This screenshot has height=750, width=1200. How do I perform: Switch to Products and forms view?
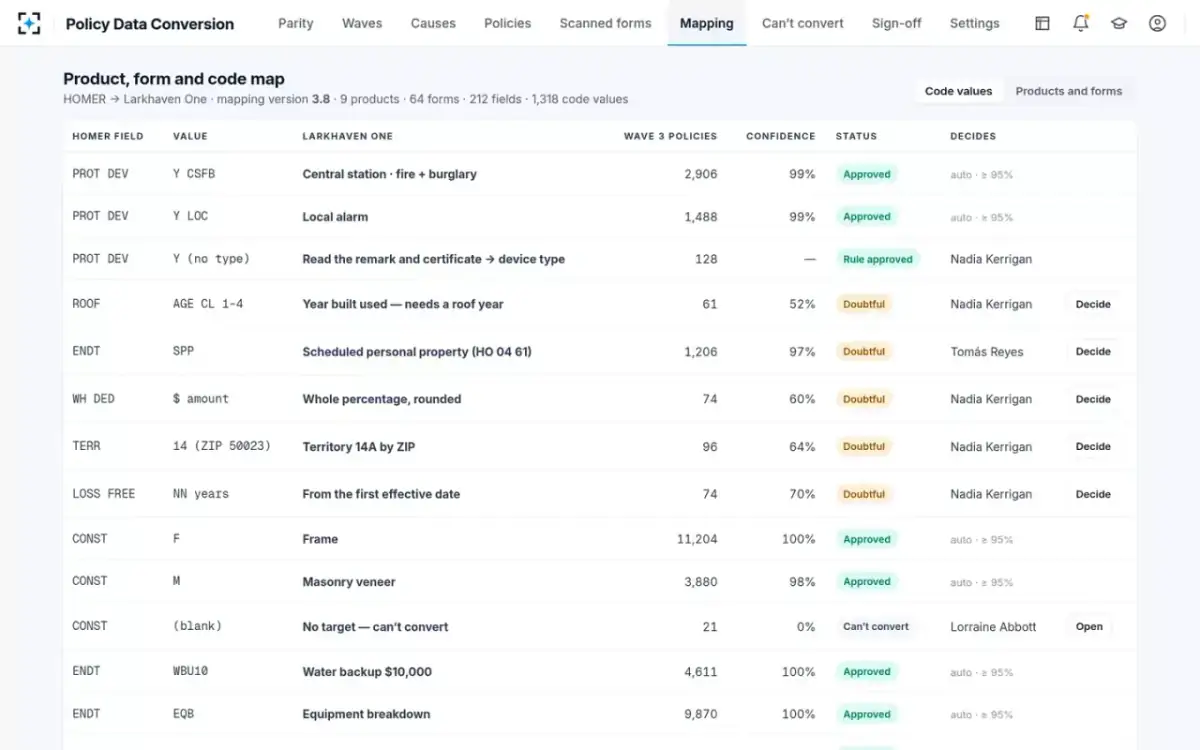1069,91
